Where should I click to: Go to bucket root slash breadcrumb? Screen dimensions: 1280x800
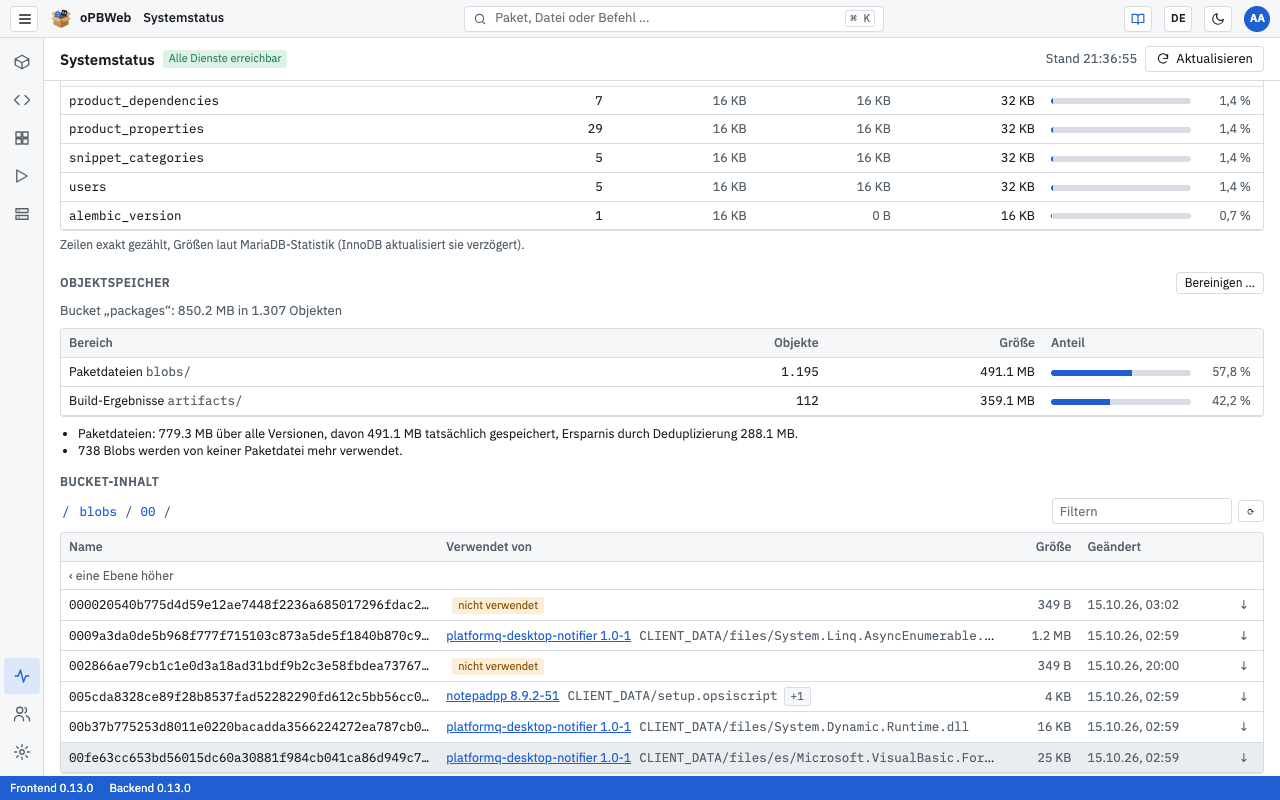[x=66, y=512]
